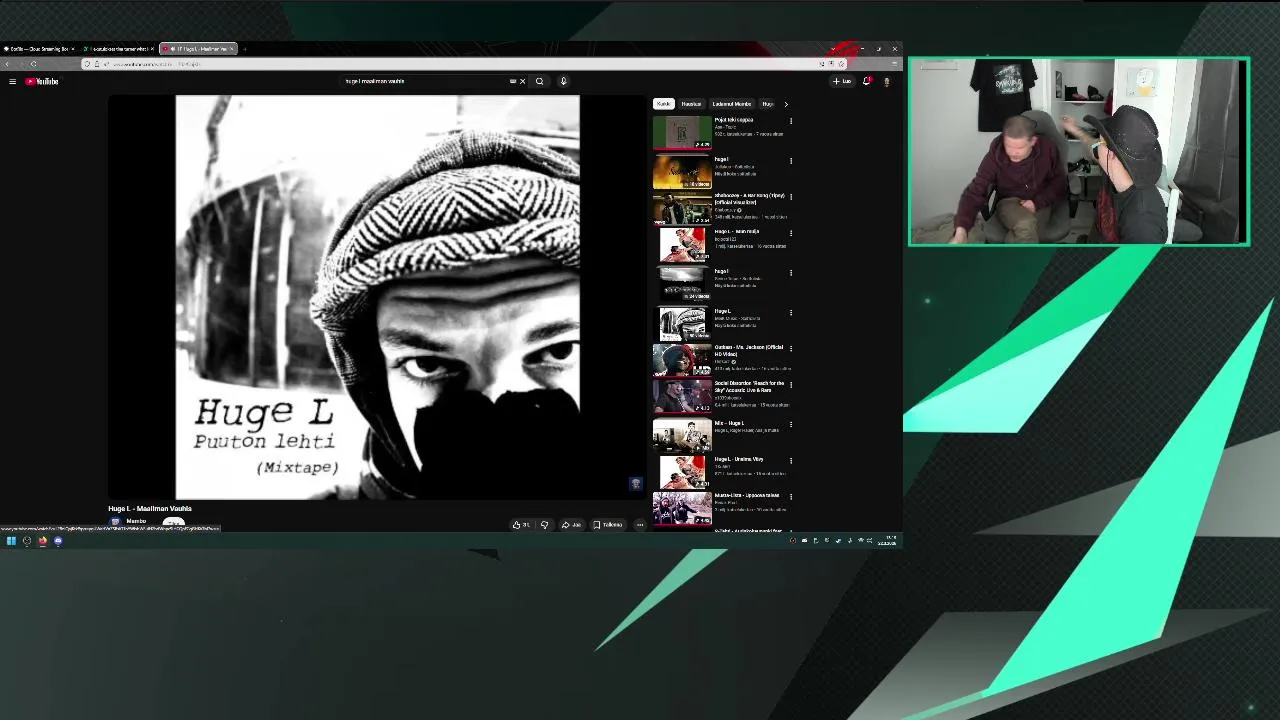The height and width of the screenshot is (720, 1280).
Task: Select the Kaikki filter chip
Action: 663,104
